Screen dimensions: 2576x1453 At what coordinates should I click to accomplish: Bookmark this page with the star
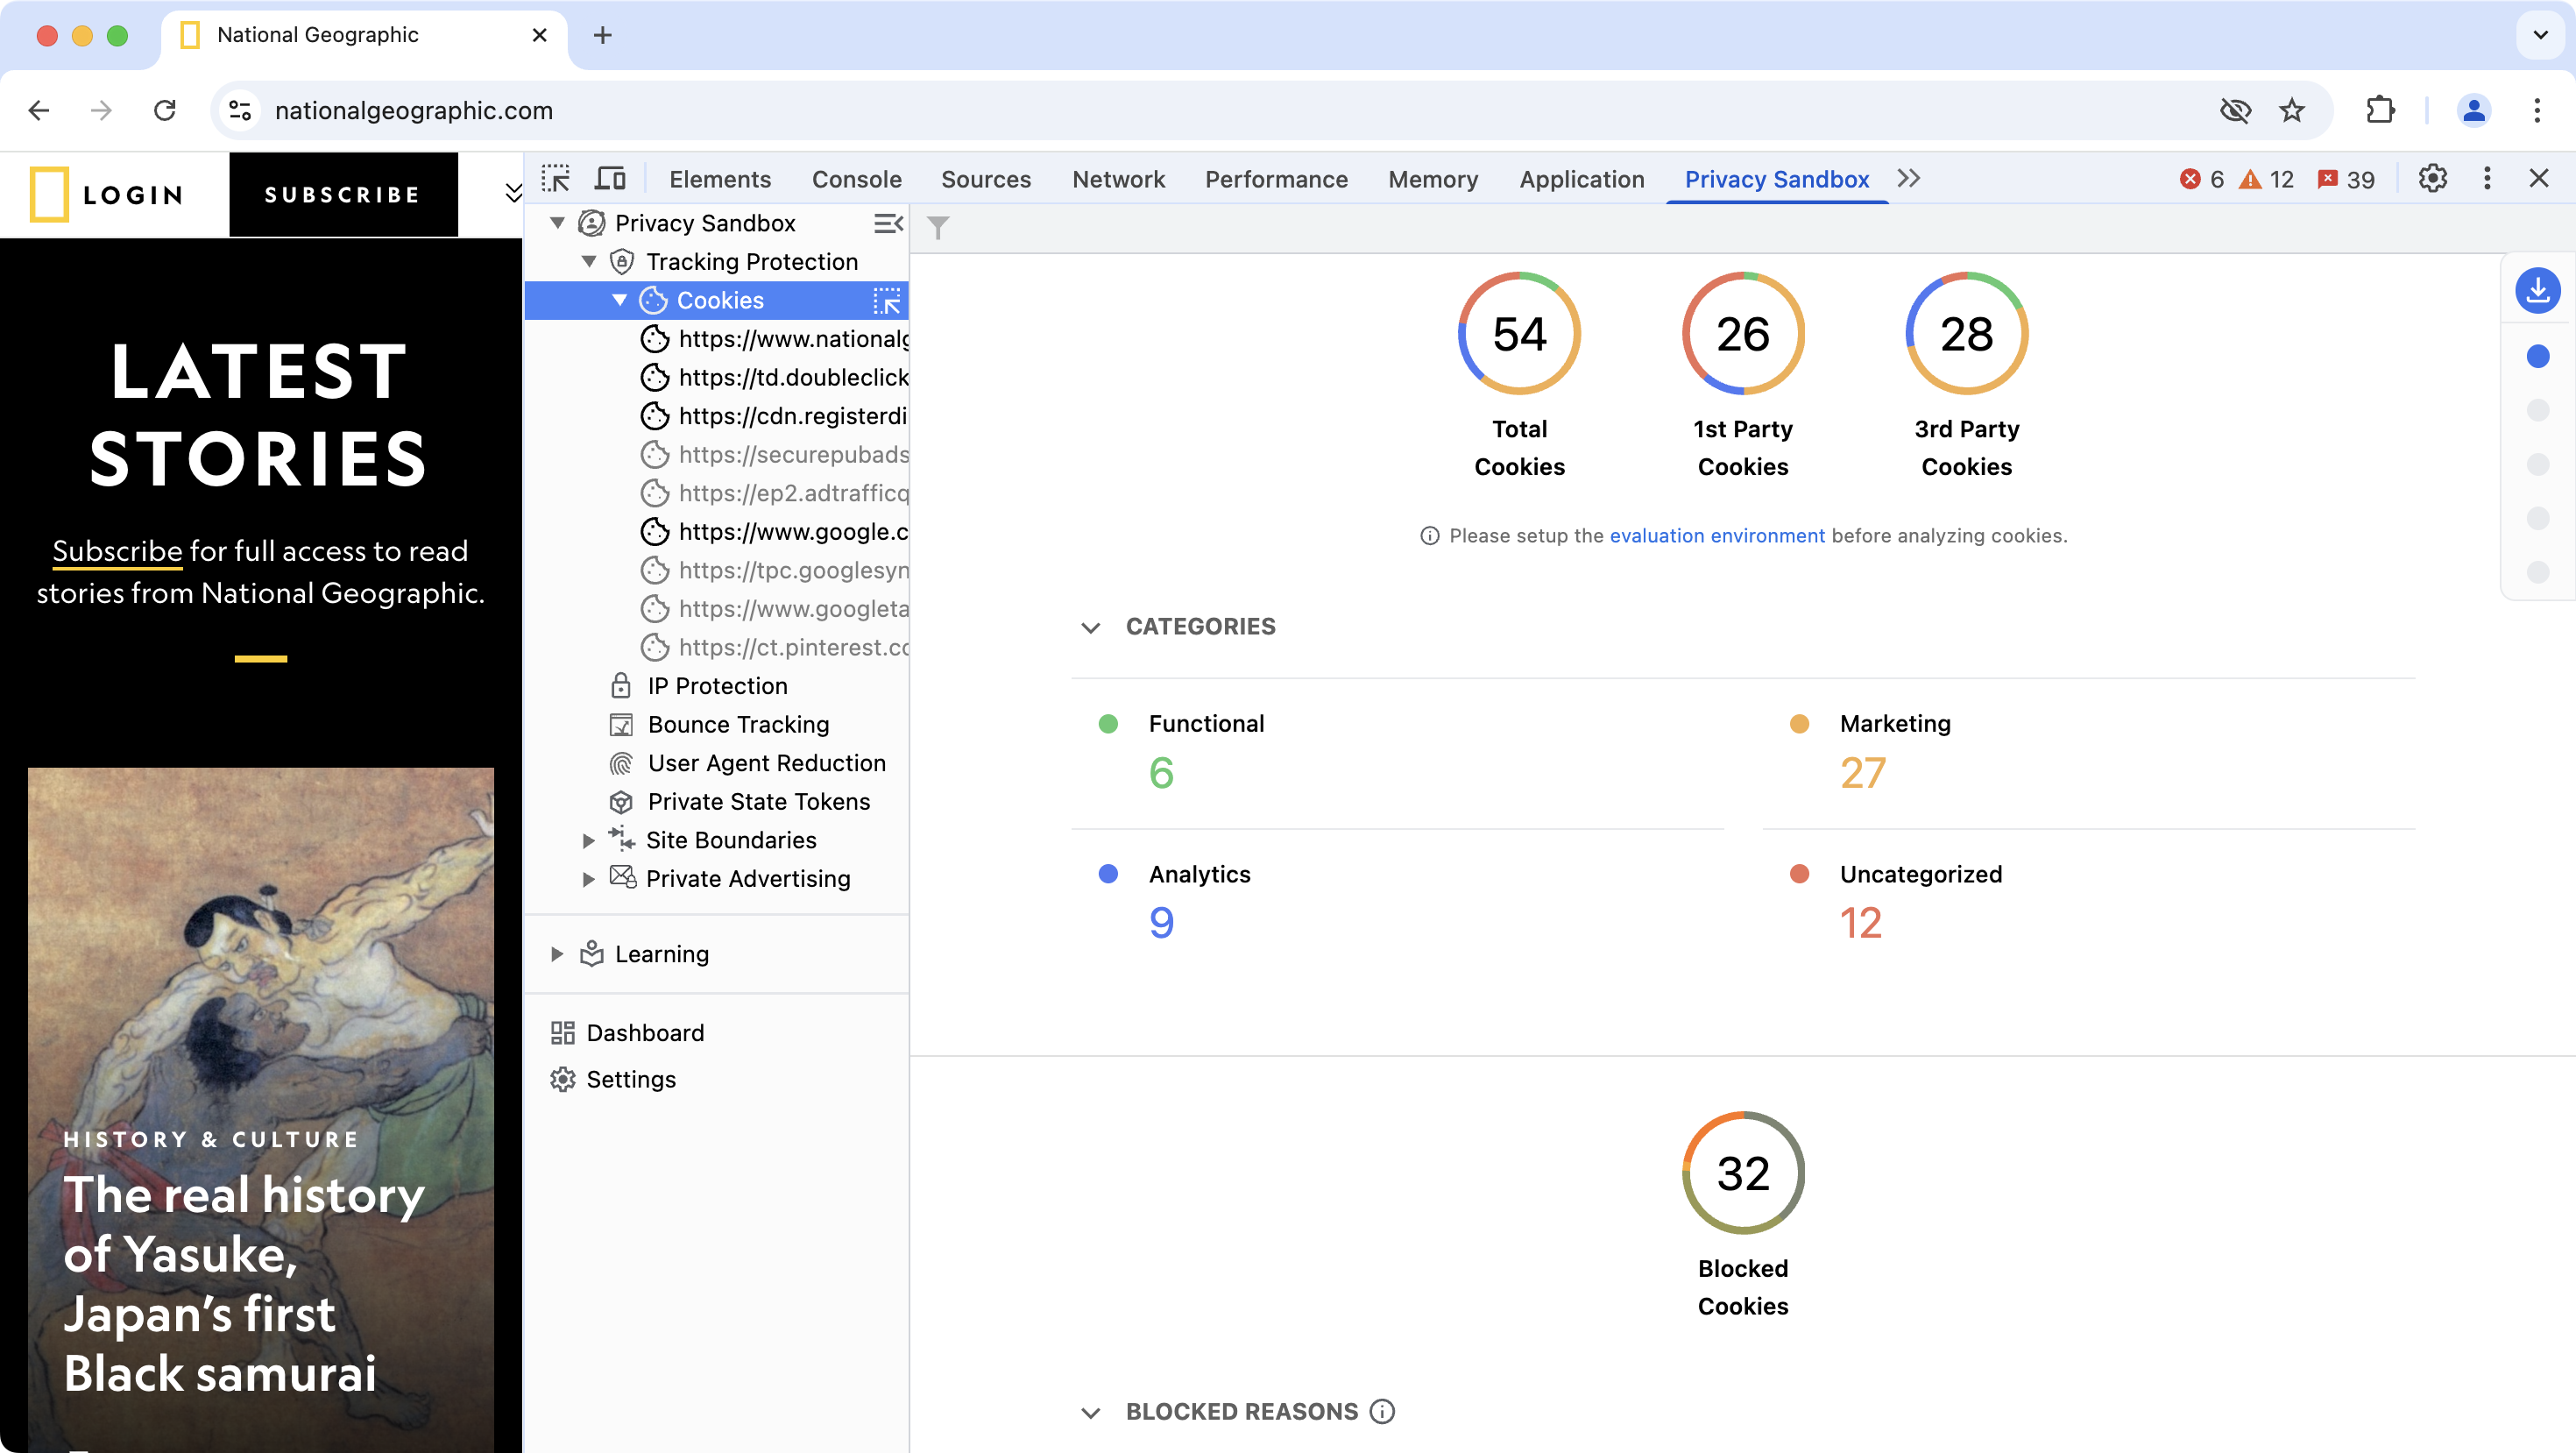pos(2292,110)
